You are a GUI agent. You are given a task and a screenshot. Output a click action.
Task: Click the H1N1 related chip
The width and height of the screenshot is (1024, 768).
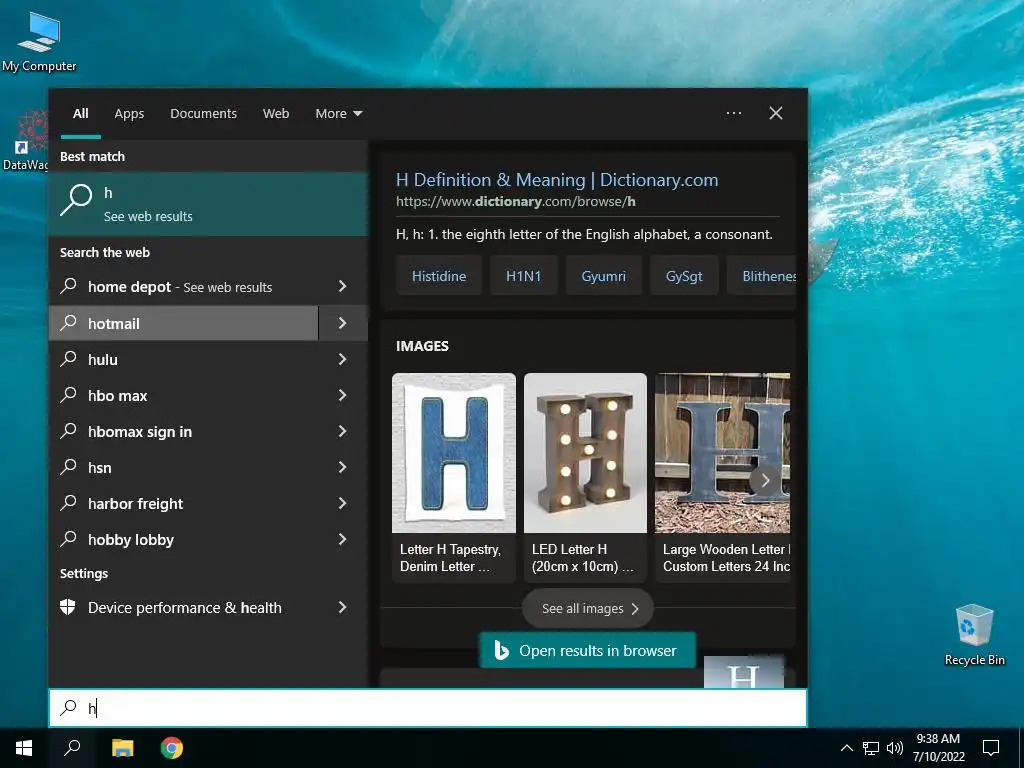pyautogui.click(x=524, y=276)
